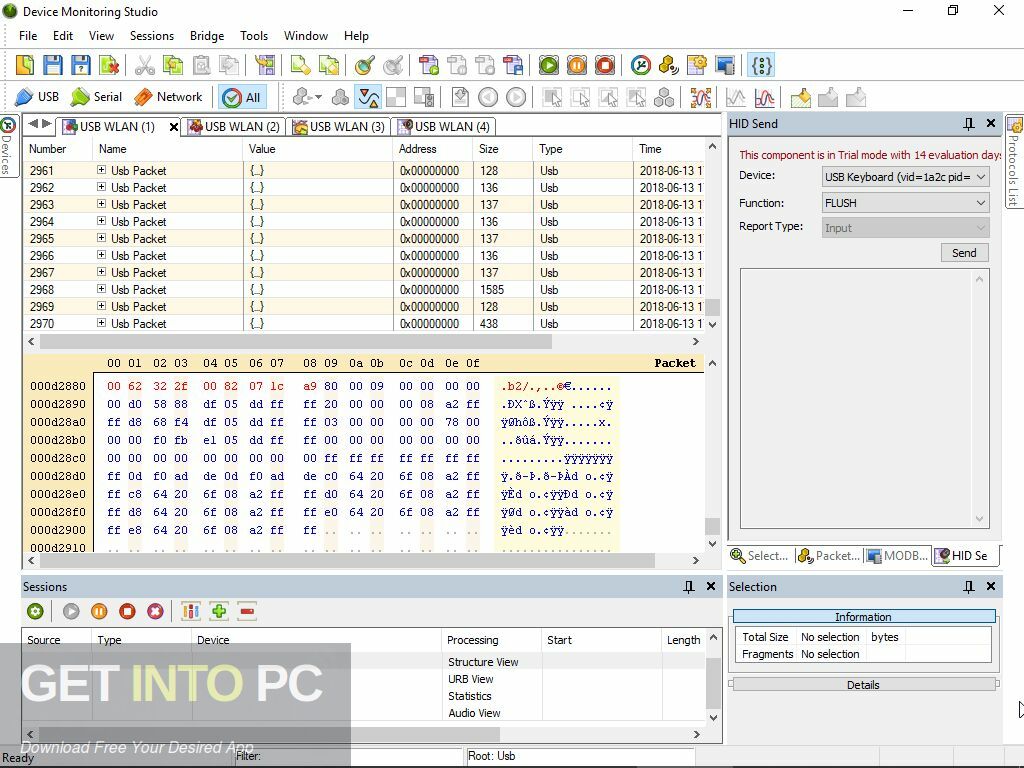1024x768 pixels.
Task: Expand Usb Packet row 2966
Action: click(101, 255)
